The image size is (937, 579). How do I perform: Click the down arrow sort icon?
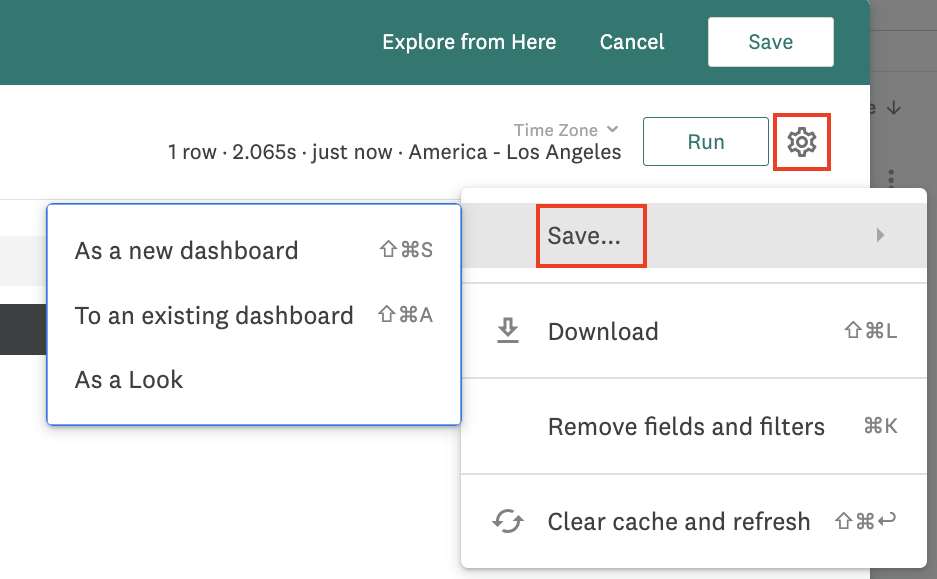coord(893,107)
